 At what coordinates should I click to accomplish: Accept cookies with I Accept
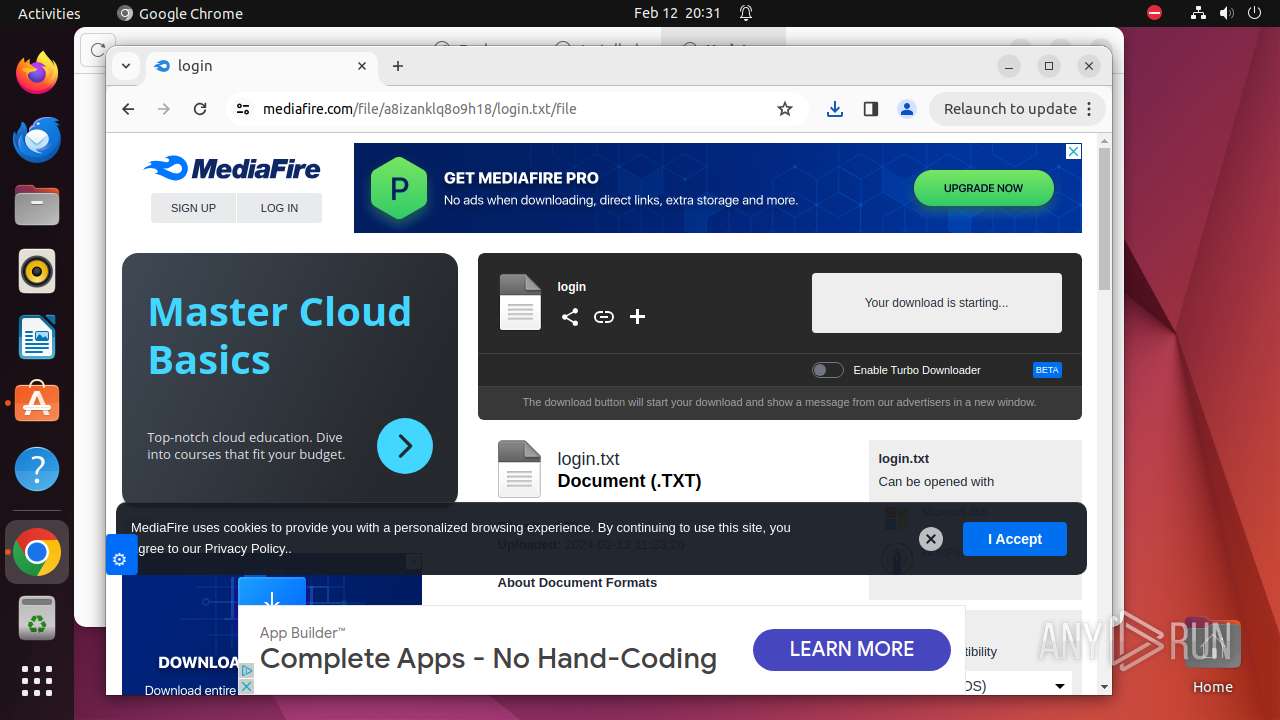pos(1015,539)
